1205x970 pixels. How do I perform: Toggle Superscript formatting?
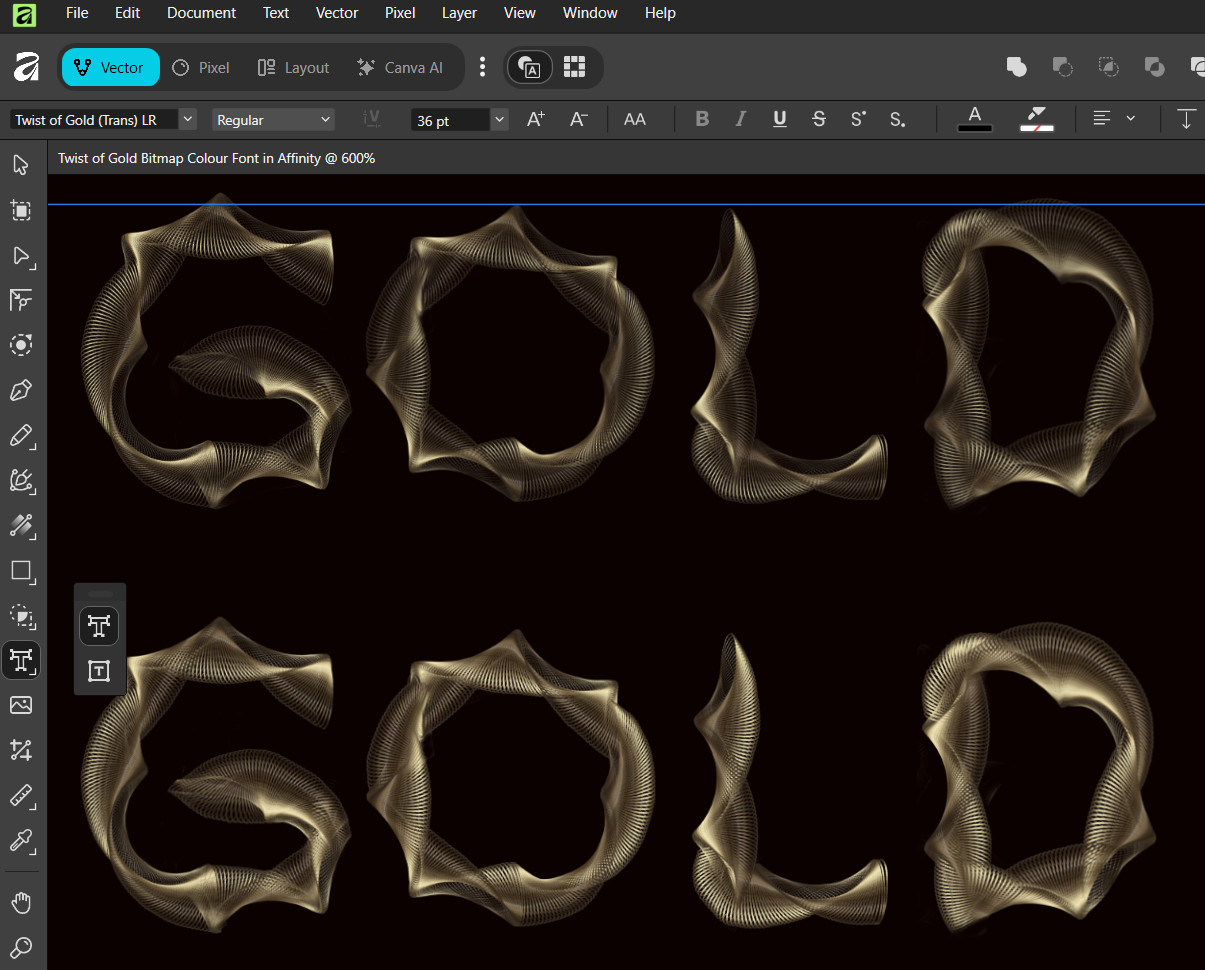(x=858, y=119)
